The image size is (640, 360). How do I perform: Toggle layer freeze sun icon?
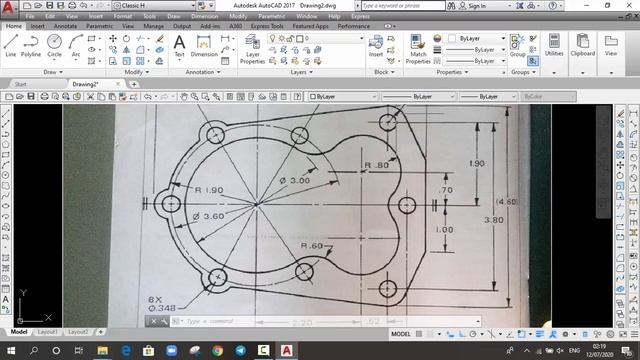click(x=282, y=38)
